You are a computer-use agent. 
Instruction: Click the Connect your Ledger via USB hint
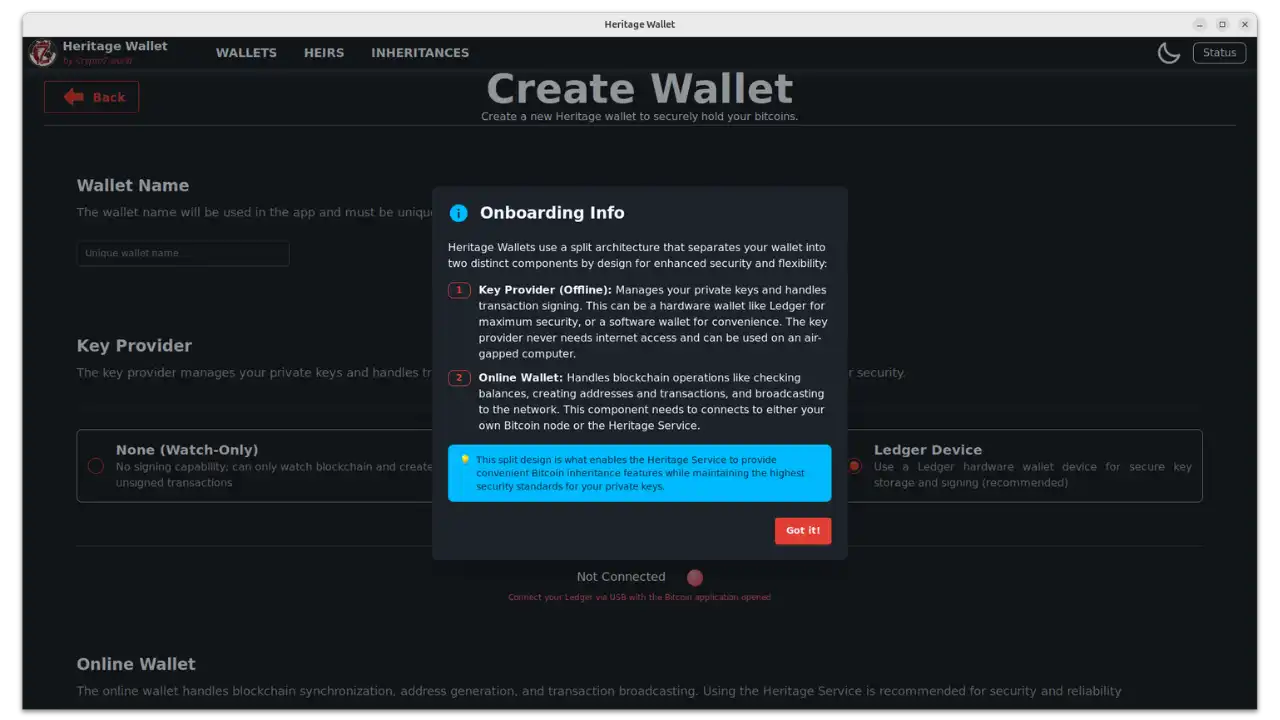pyautogui.click(x=639, y=598)
